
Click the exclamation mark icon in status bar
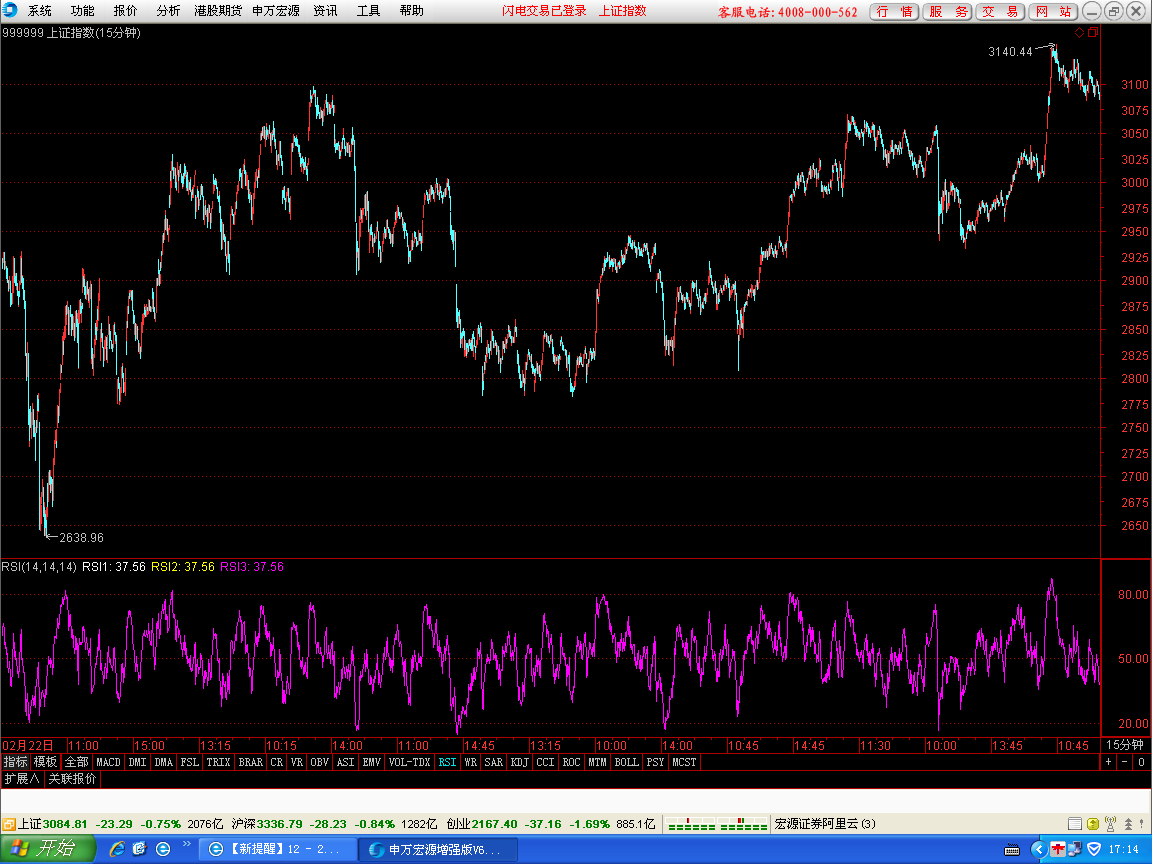coord(1142,824)
